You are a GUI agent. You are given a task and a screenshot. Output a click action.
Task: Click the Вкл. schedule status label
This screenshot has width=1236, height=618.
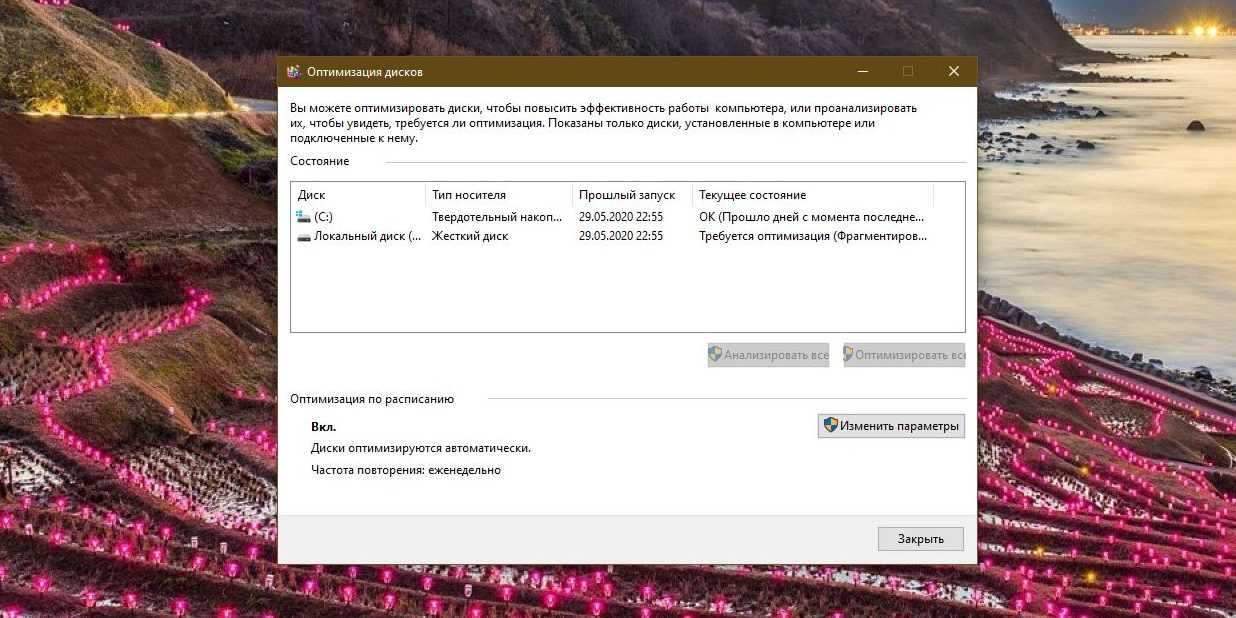[x=323, y=427]
